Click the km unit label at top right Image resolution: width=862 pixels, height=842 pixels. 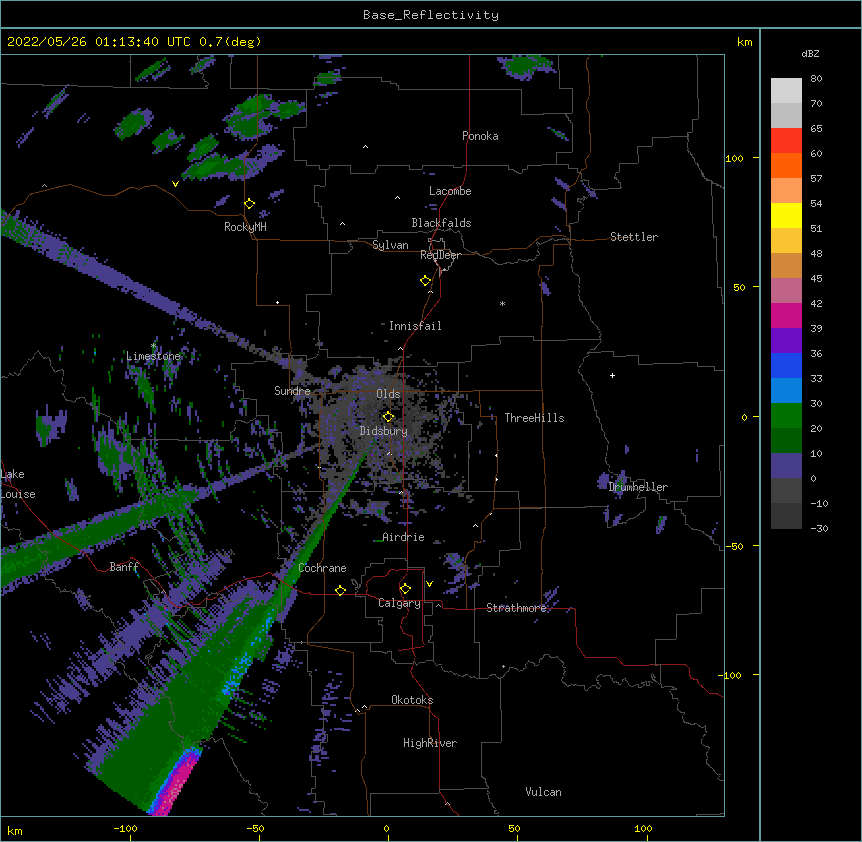tap(744, 42)
